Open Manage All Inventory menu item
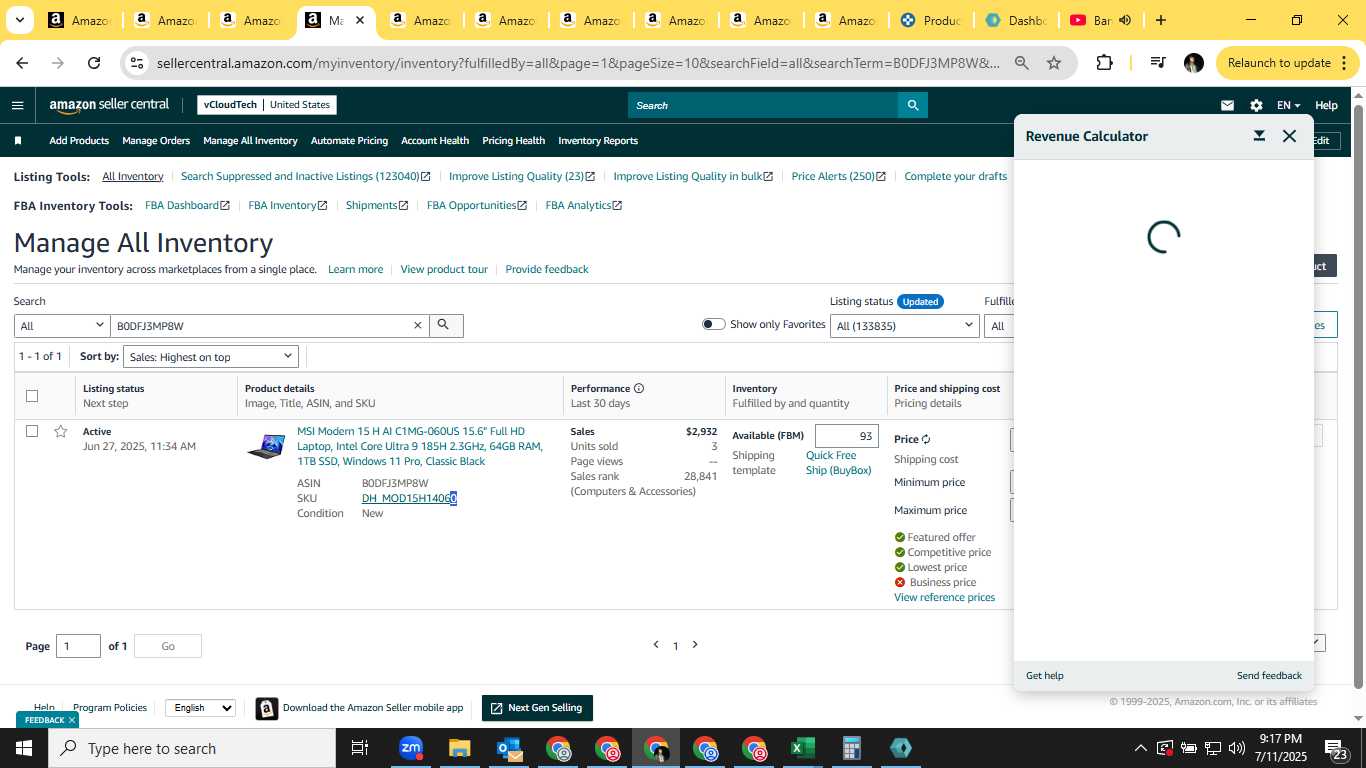Image resolution: width=1366 pixels, height=768 pixels. 250,141
